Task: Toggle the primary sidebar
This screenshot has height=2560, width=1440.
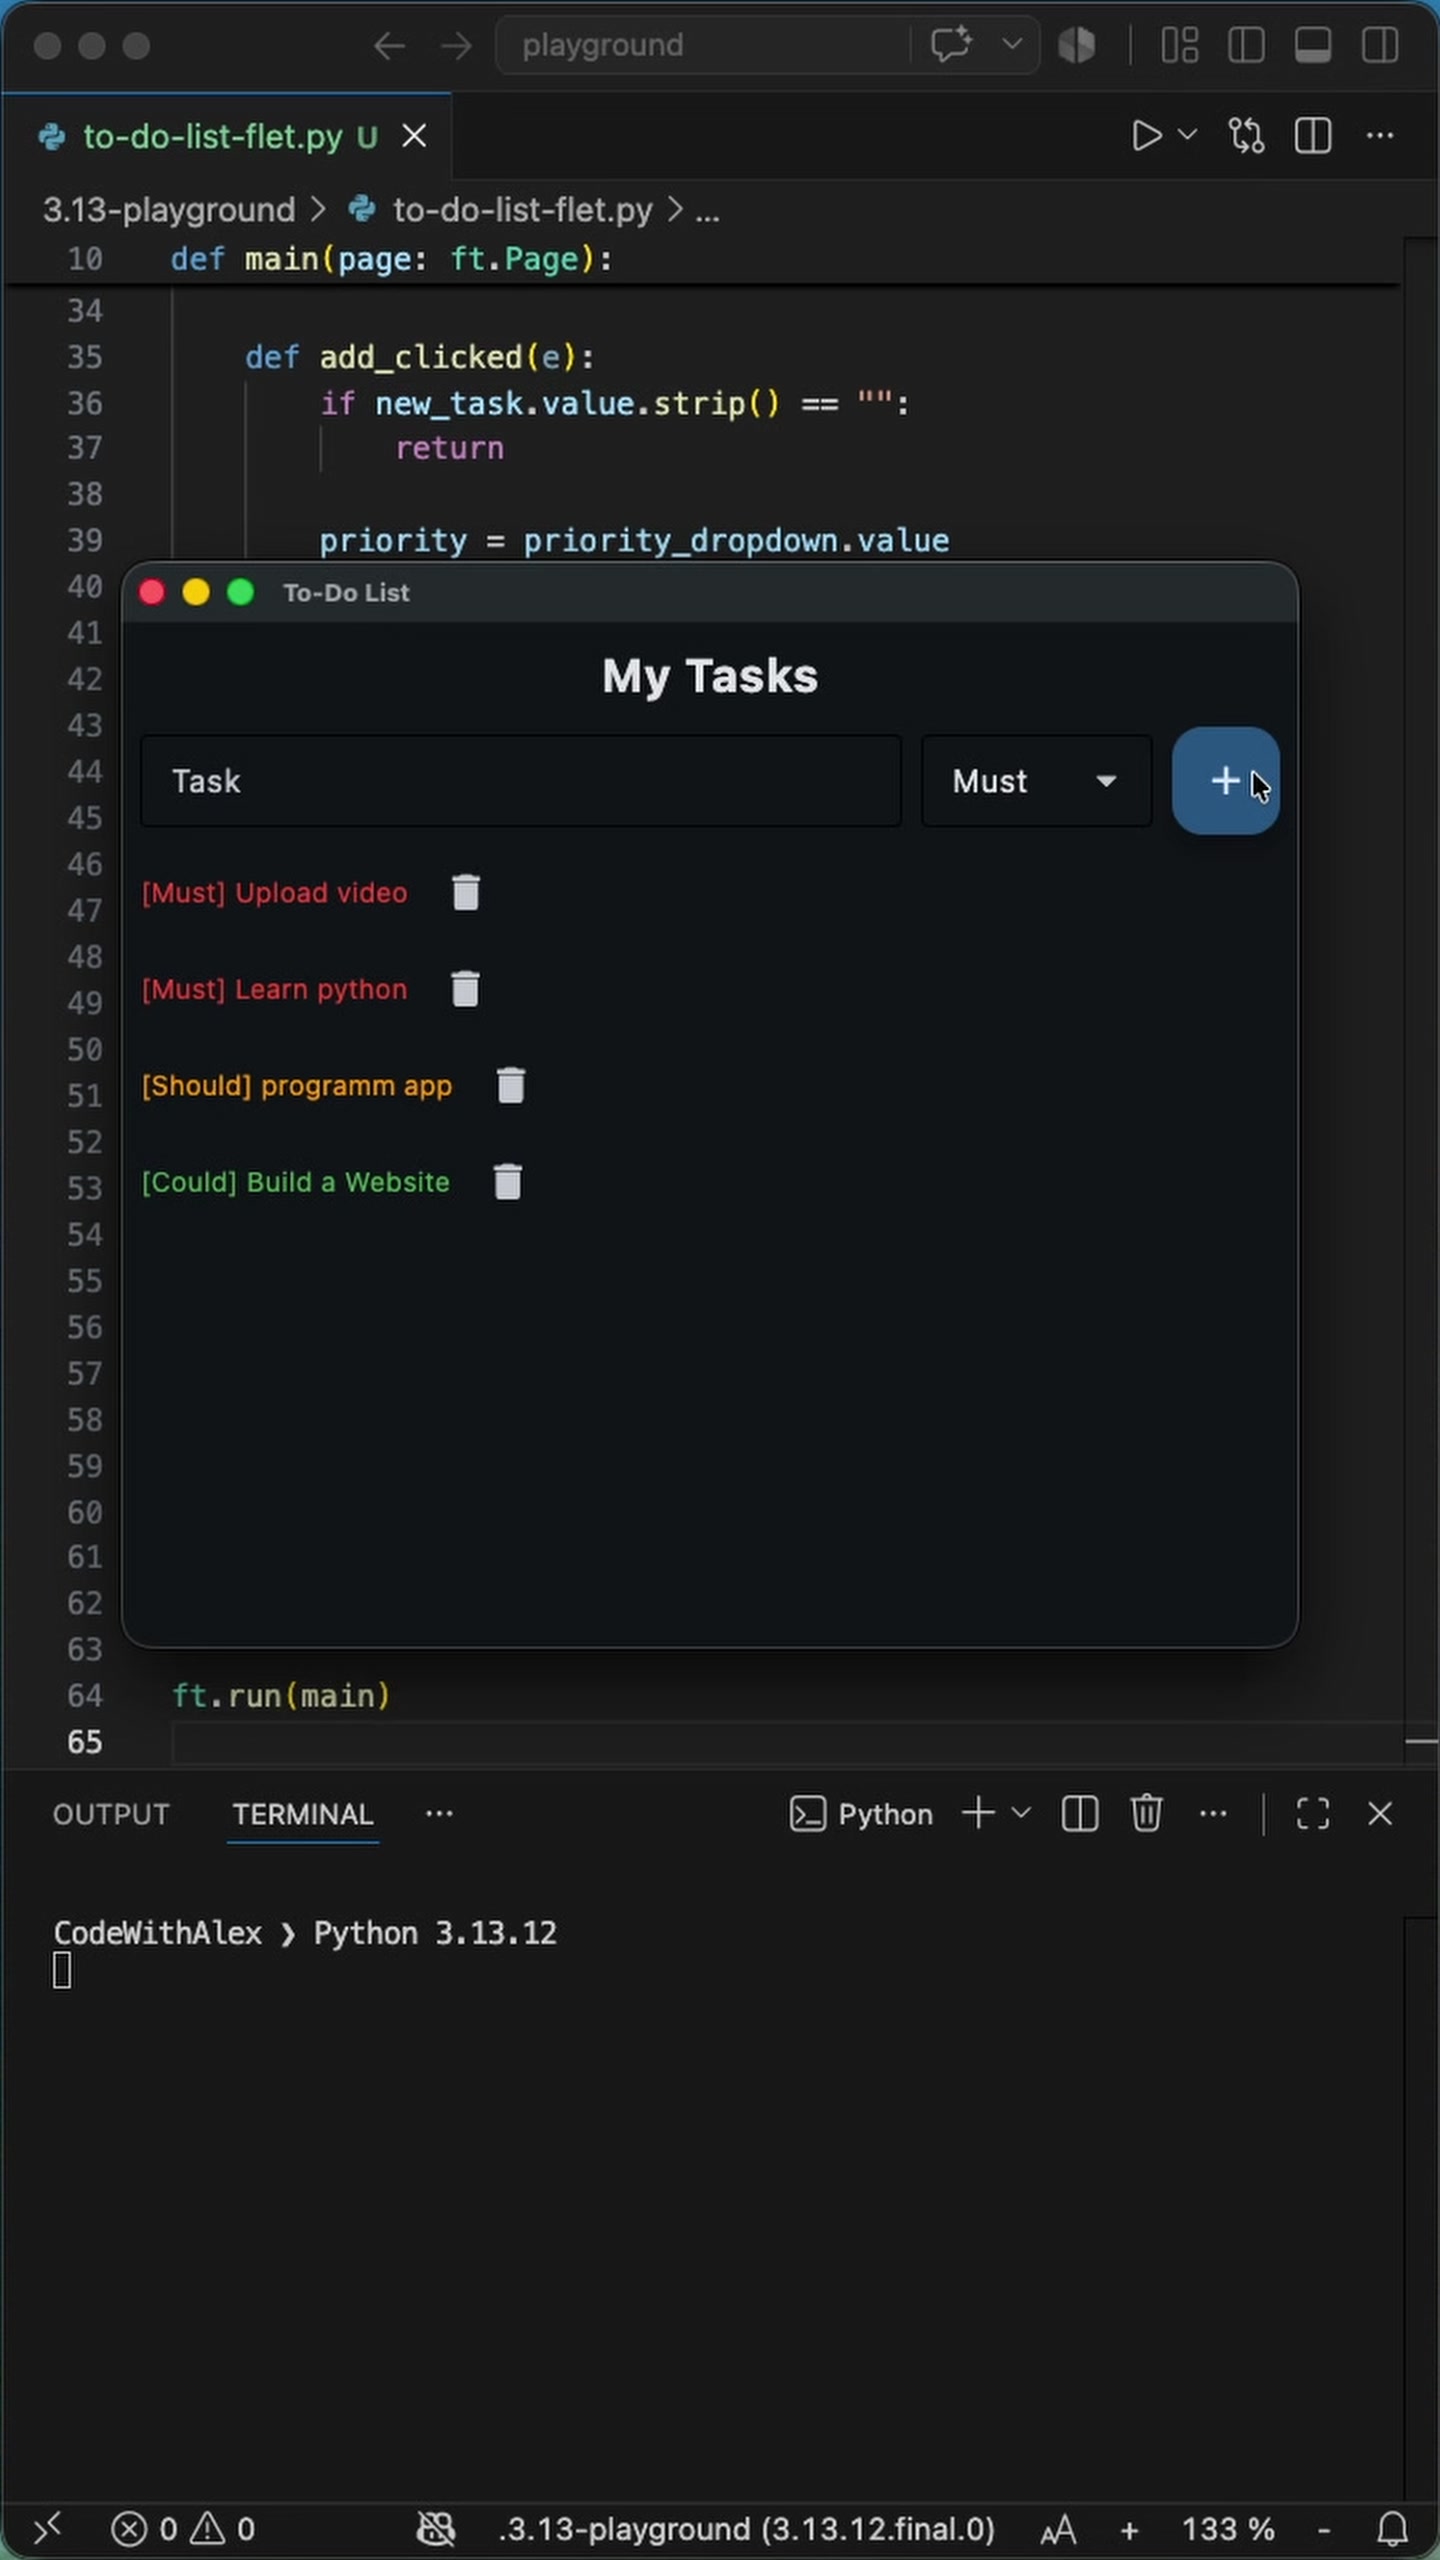Action: (1246, 45)
